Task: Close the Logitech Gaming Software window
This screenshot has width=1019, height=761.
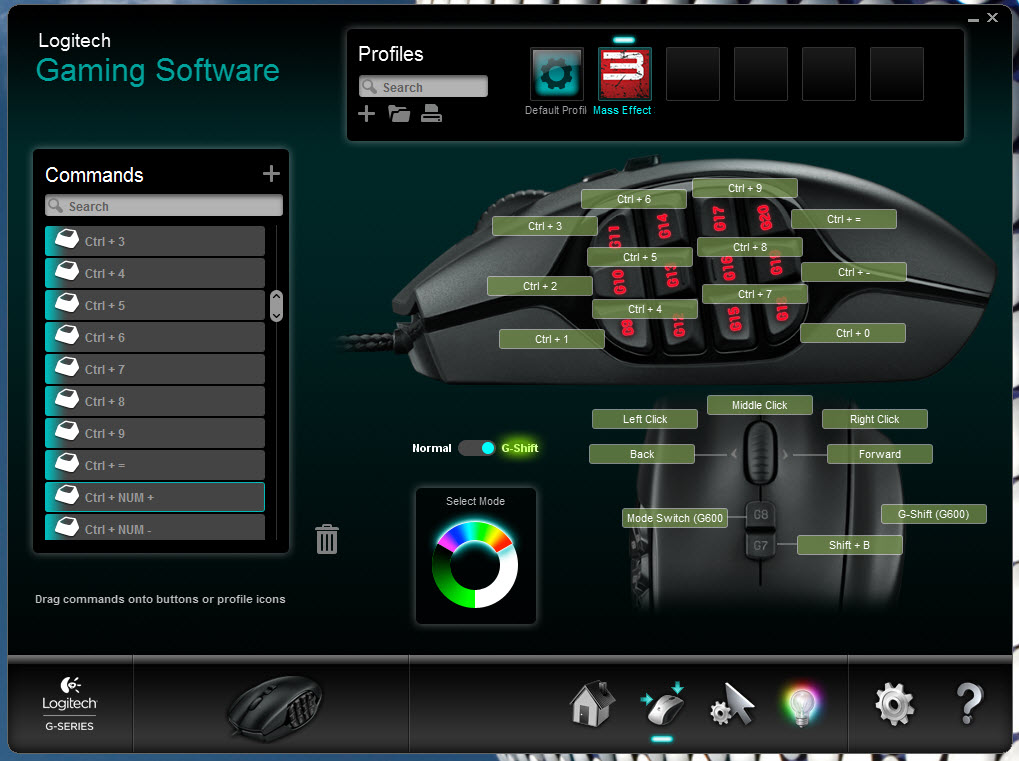Action: 992,18
